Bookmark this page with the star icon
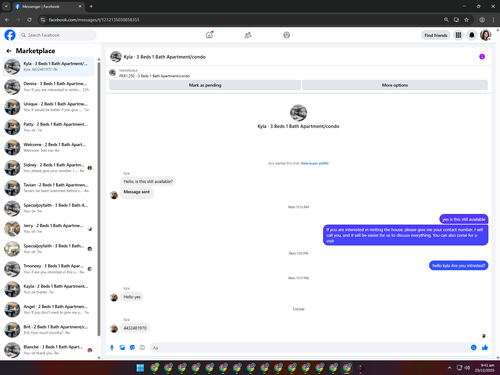Viewport: 500px width, 375px height. pos(467,20)
